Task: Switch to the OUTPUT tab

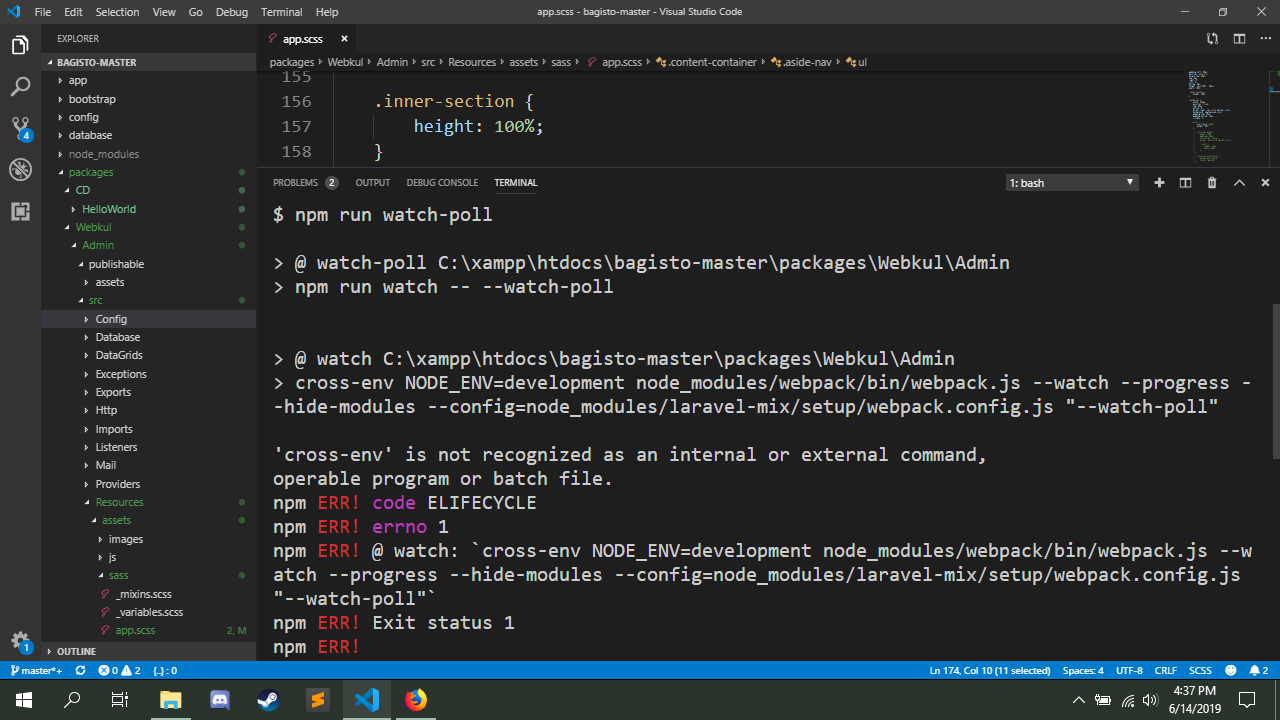Action: click(373, 183)
